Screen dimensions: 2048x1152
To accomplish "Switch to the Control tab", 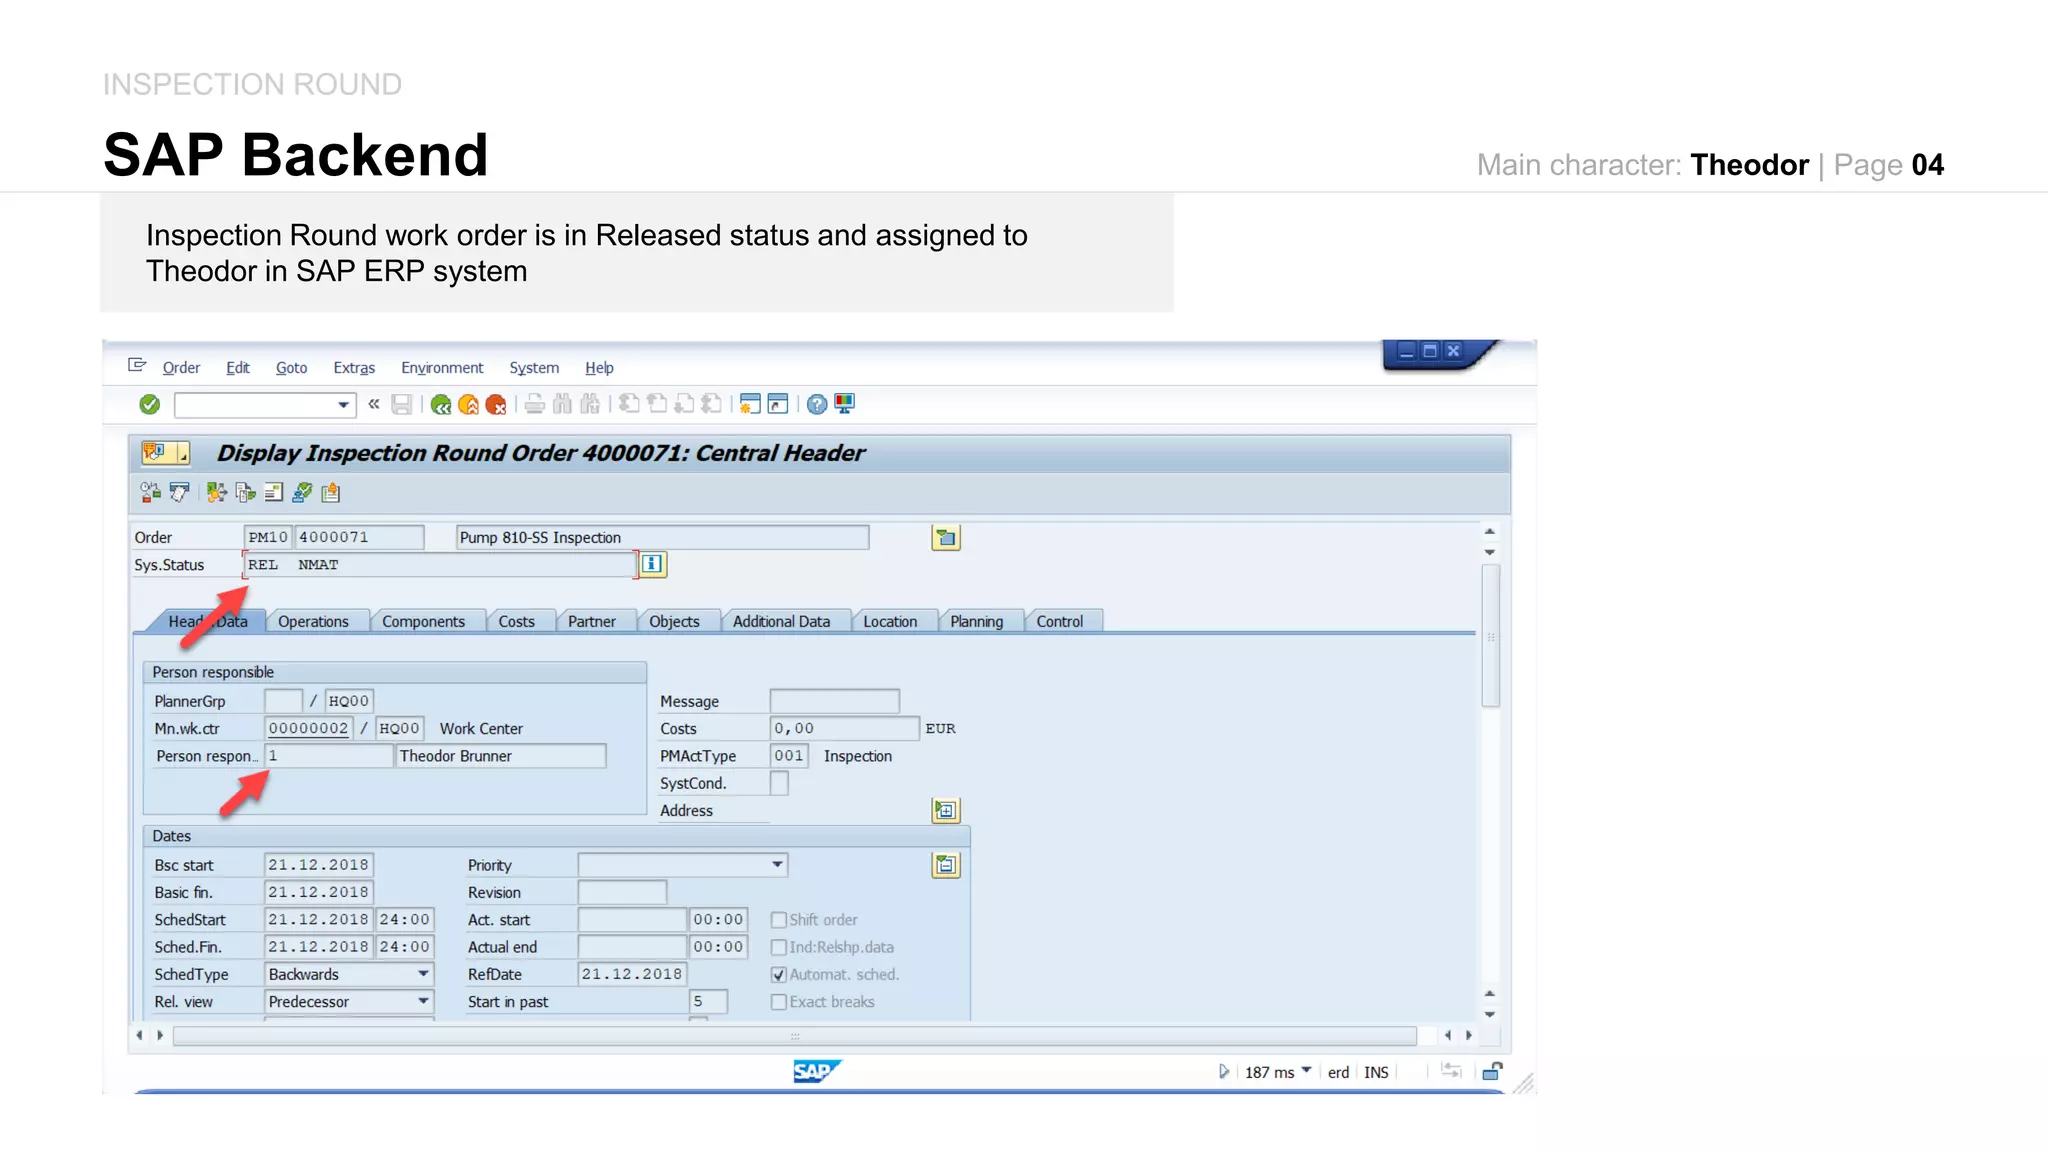I will click(x=1059, y=621).
